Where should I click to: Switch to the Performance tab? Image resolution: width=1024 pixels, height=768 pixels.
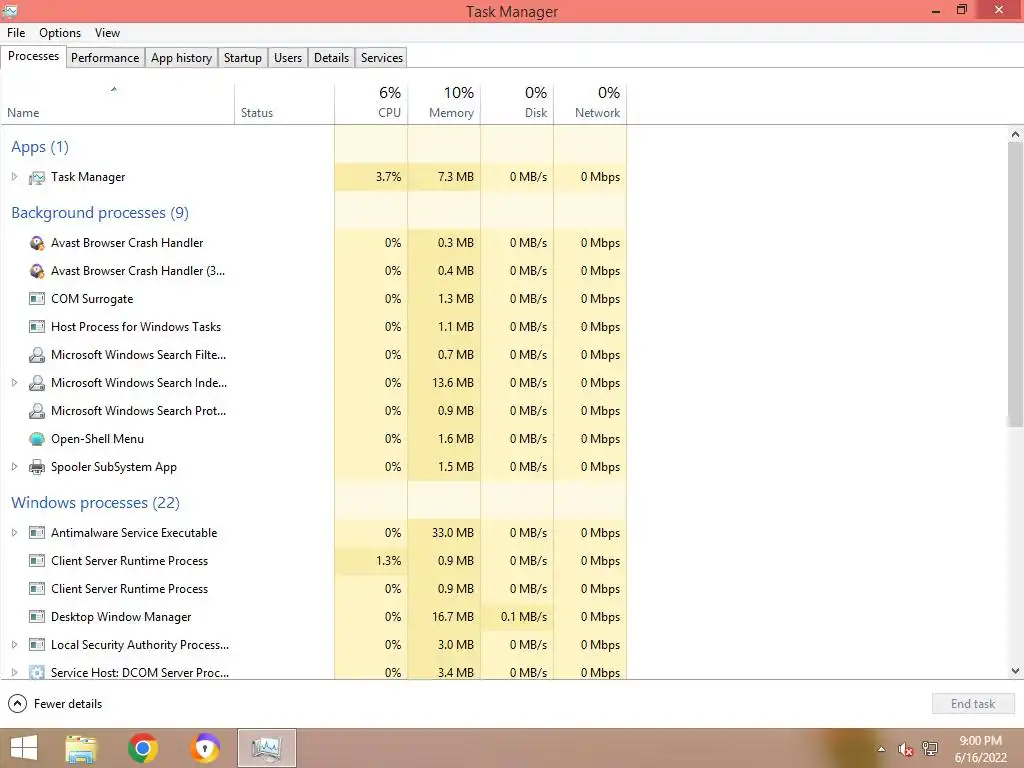[x=105, y=57]
